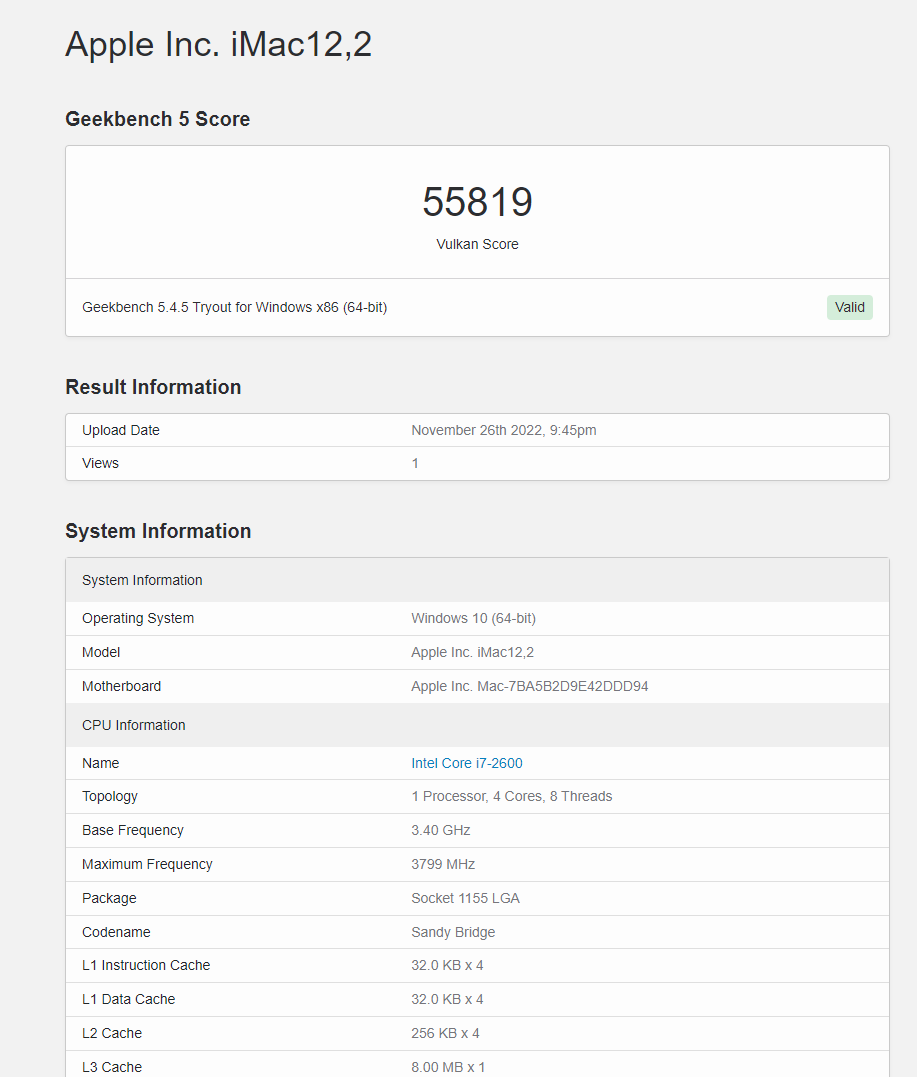Viewport: 917px width, 1077px height.
Task: Click the Operating System label
Action: pos(138,618)
